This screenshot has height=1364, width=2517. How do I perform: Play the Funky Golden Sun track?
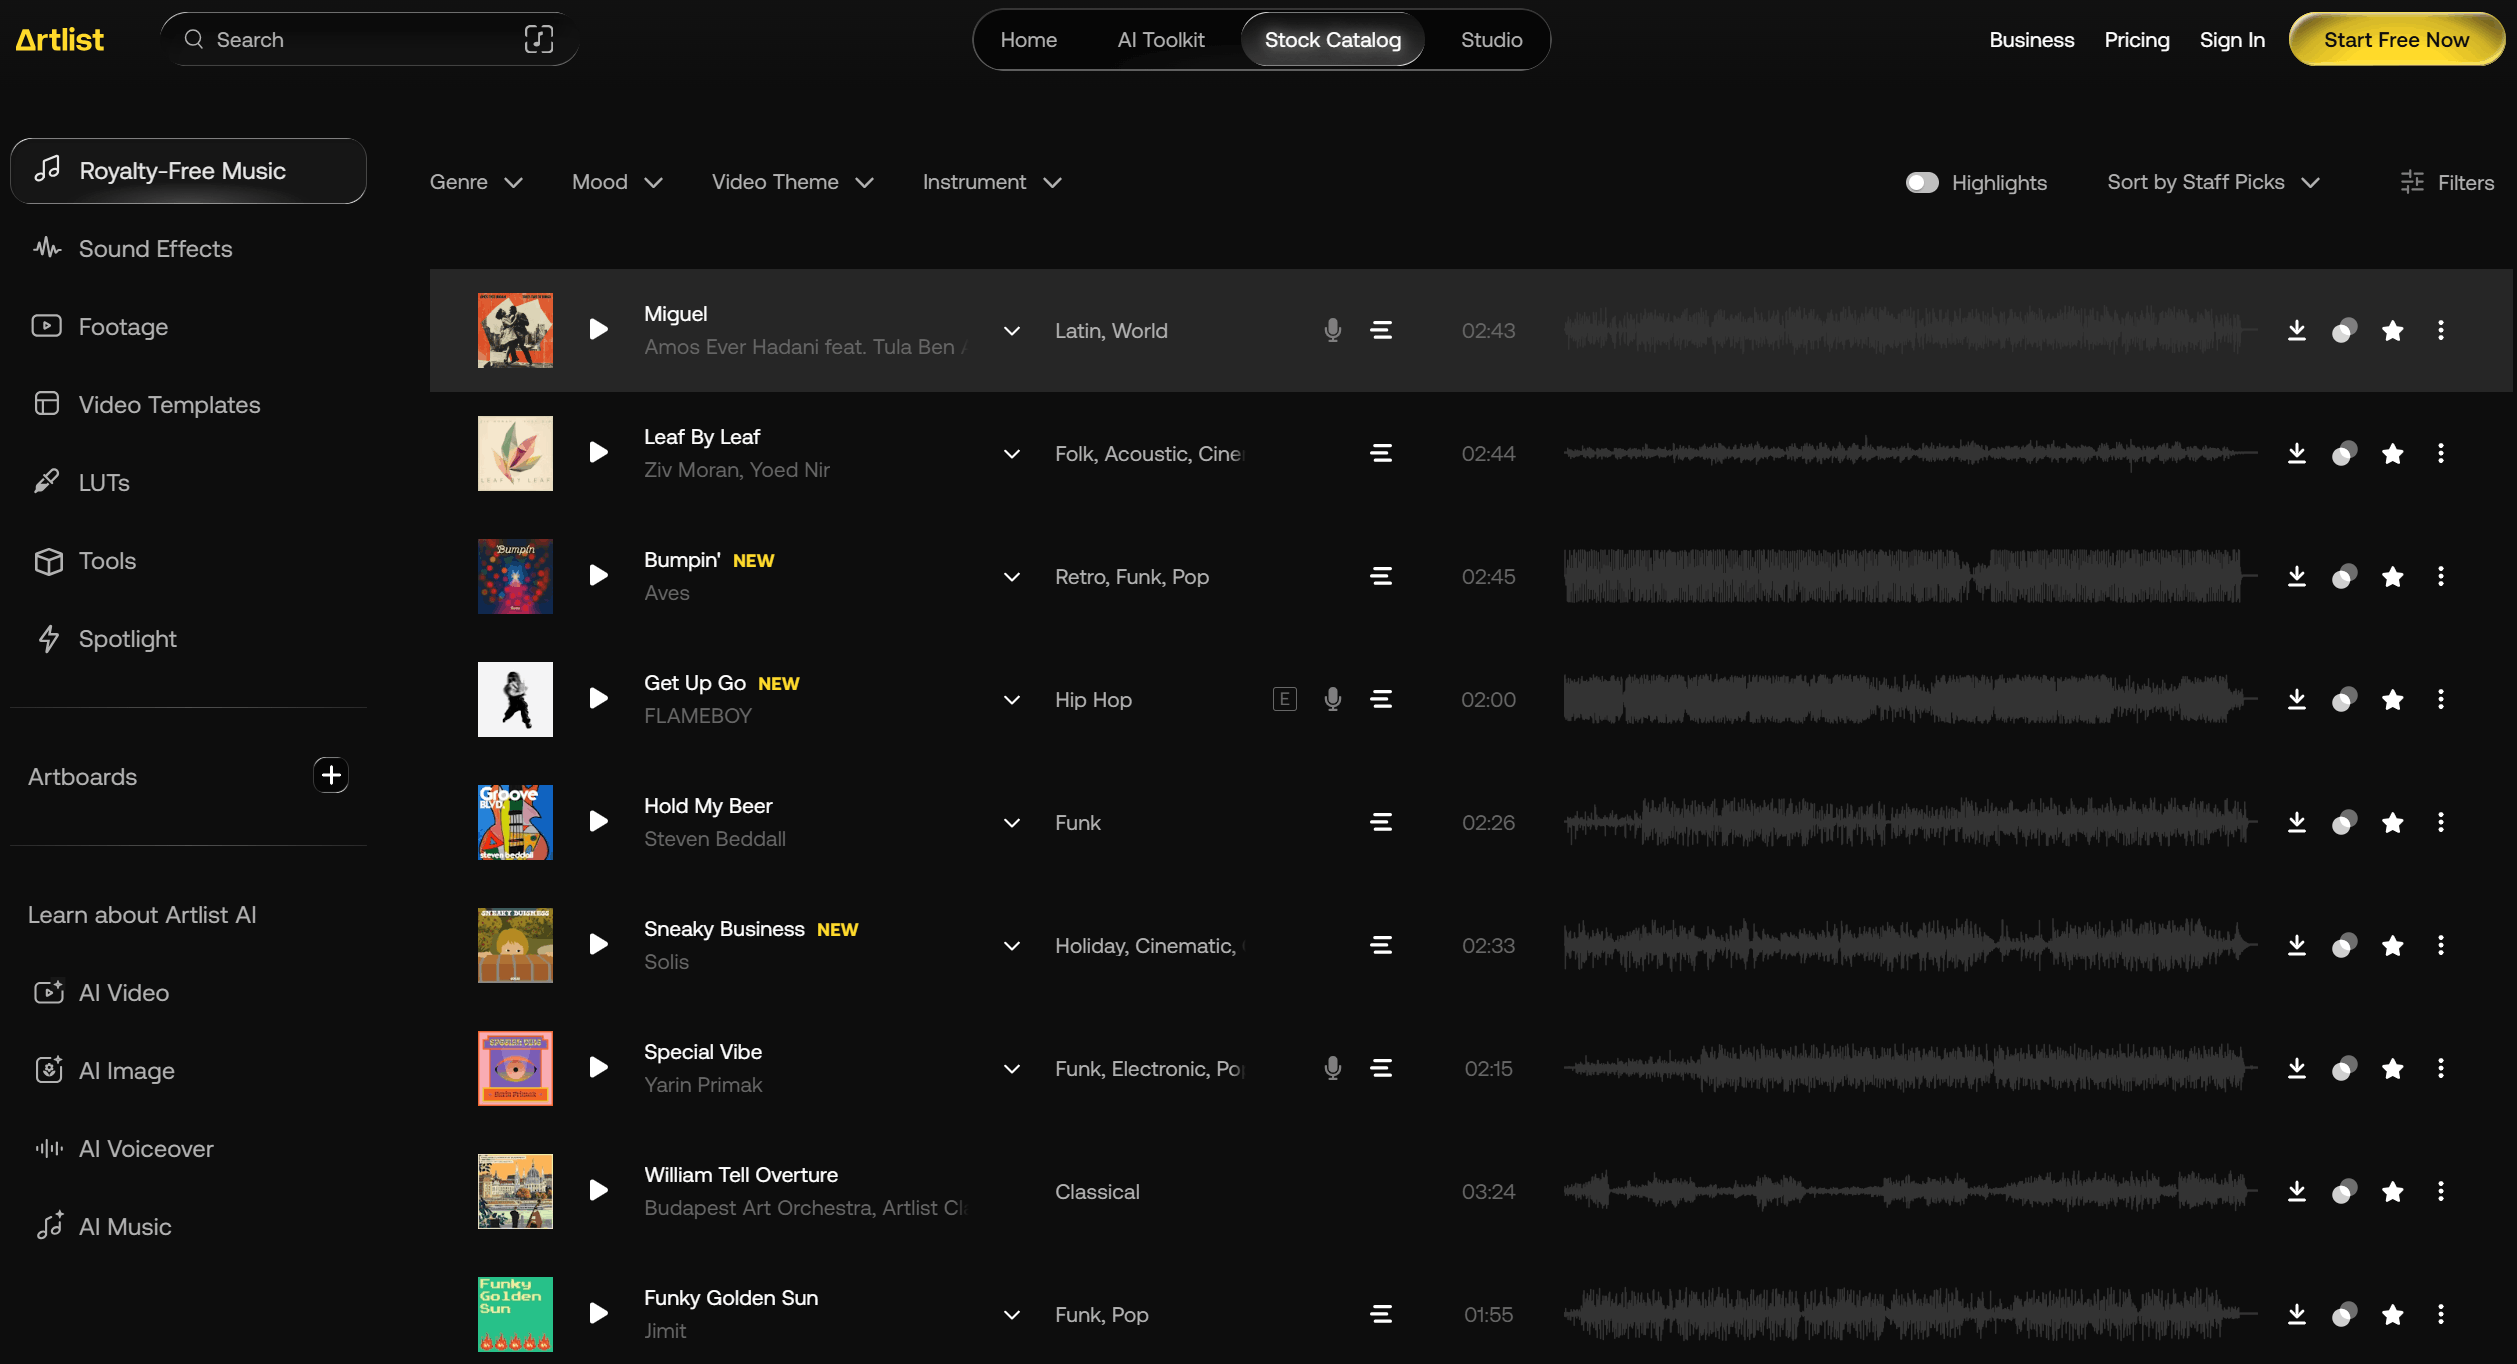click(x=598, y=1313)
